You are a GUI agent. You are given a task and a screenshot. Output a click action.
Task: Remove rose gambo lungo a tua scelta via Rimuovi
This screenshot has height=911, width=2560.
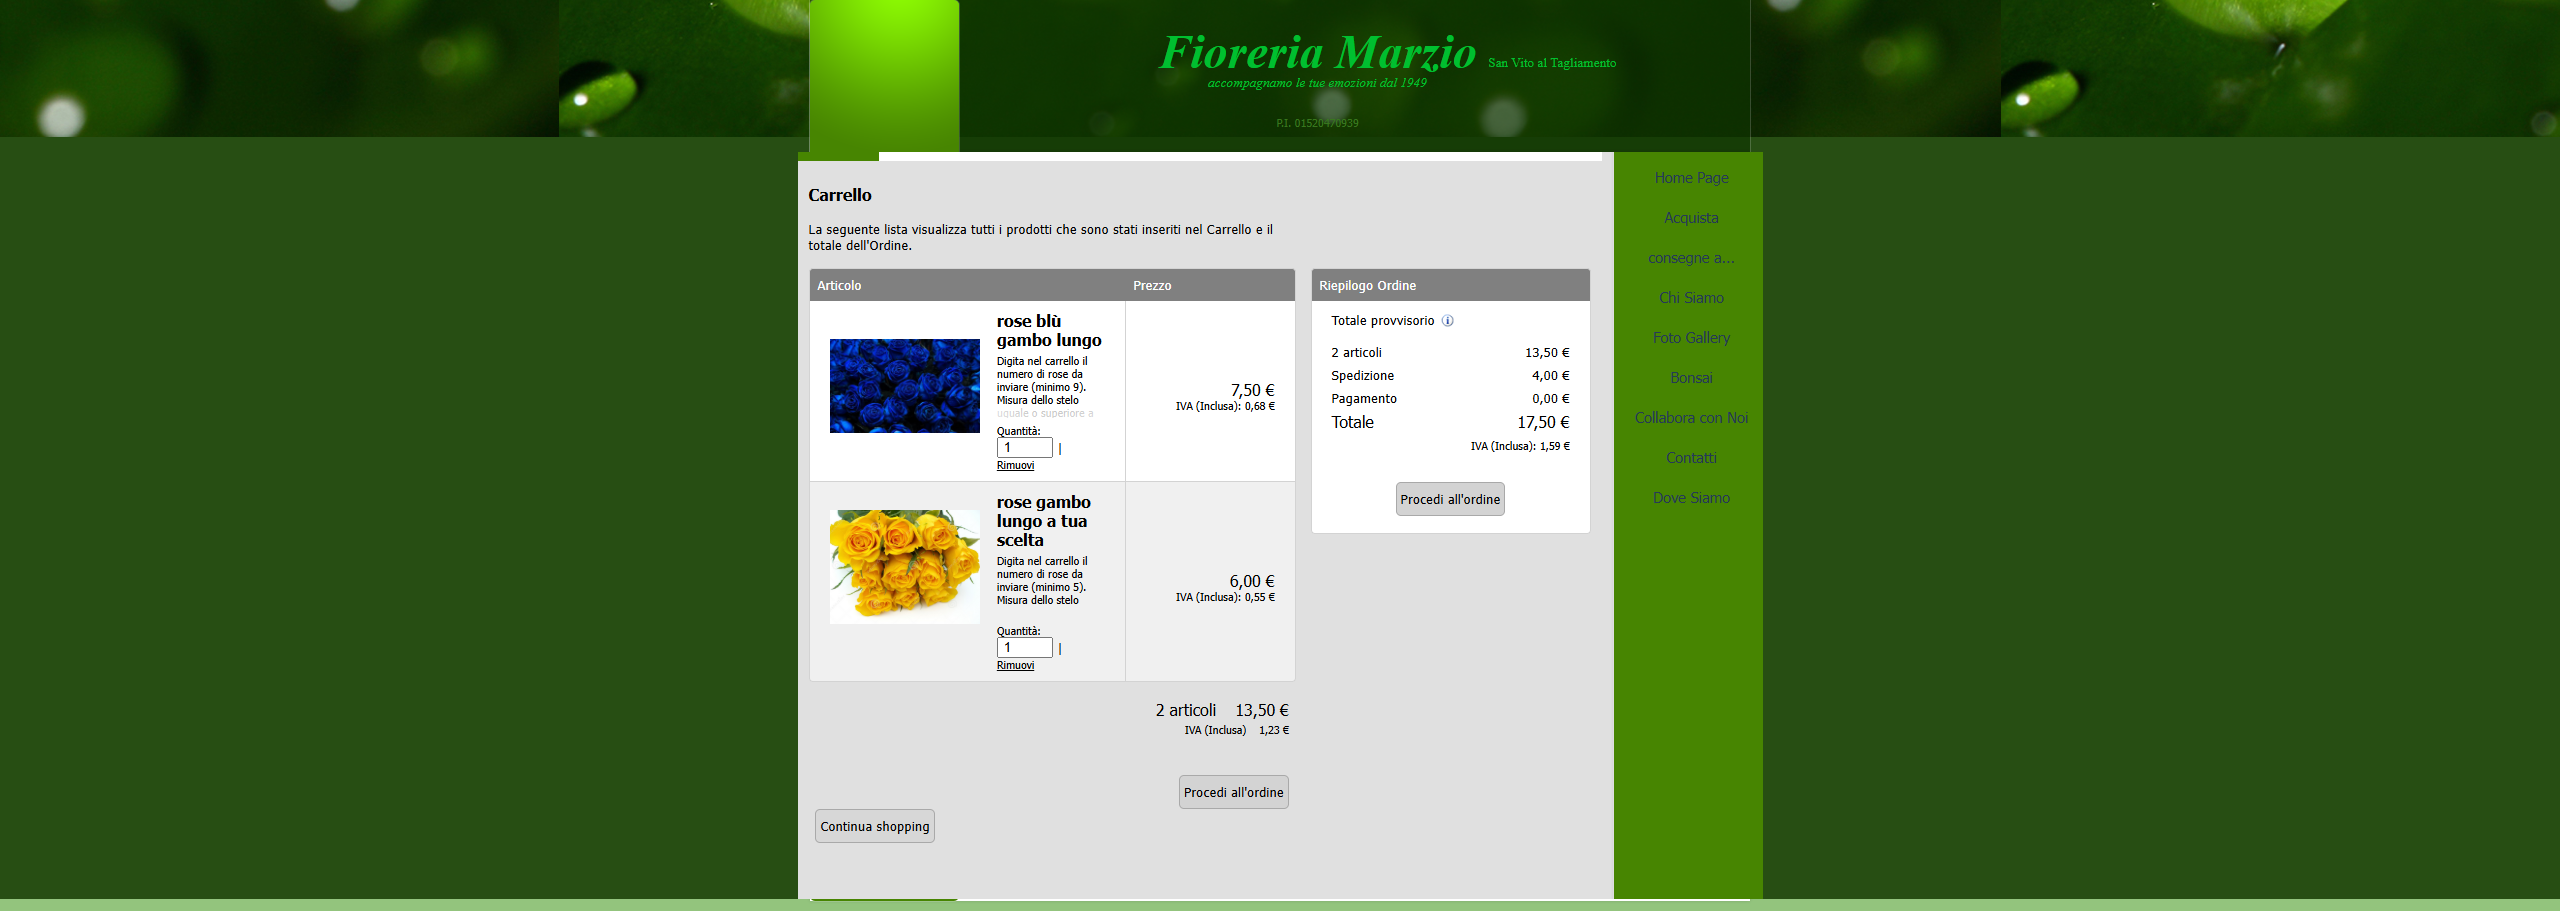1015,666
